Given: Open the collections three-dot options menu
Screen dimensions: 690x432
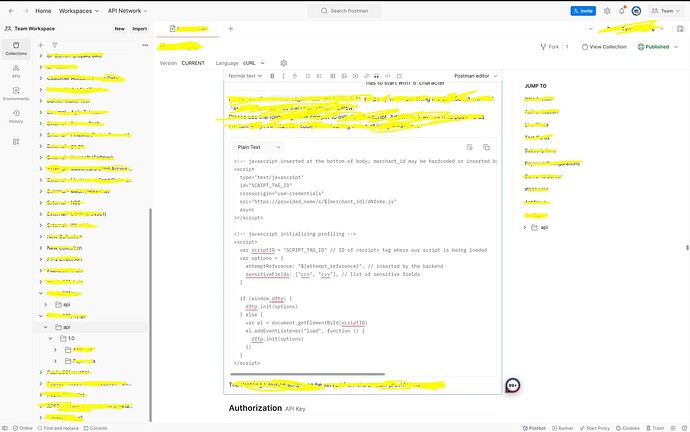Looking at the screenshot, I should (145, 45).
